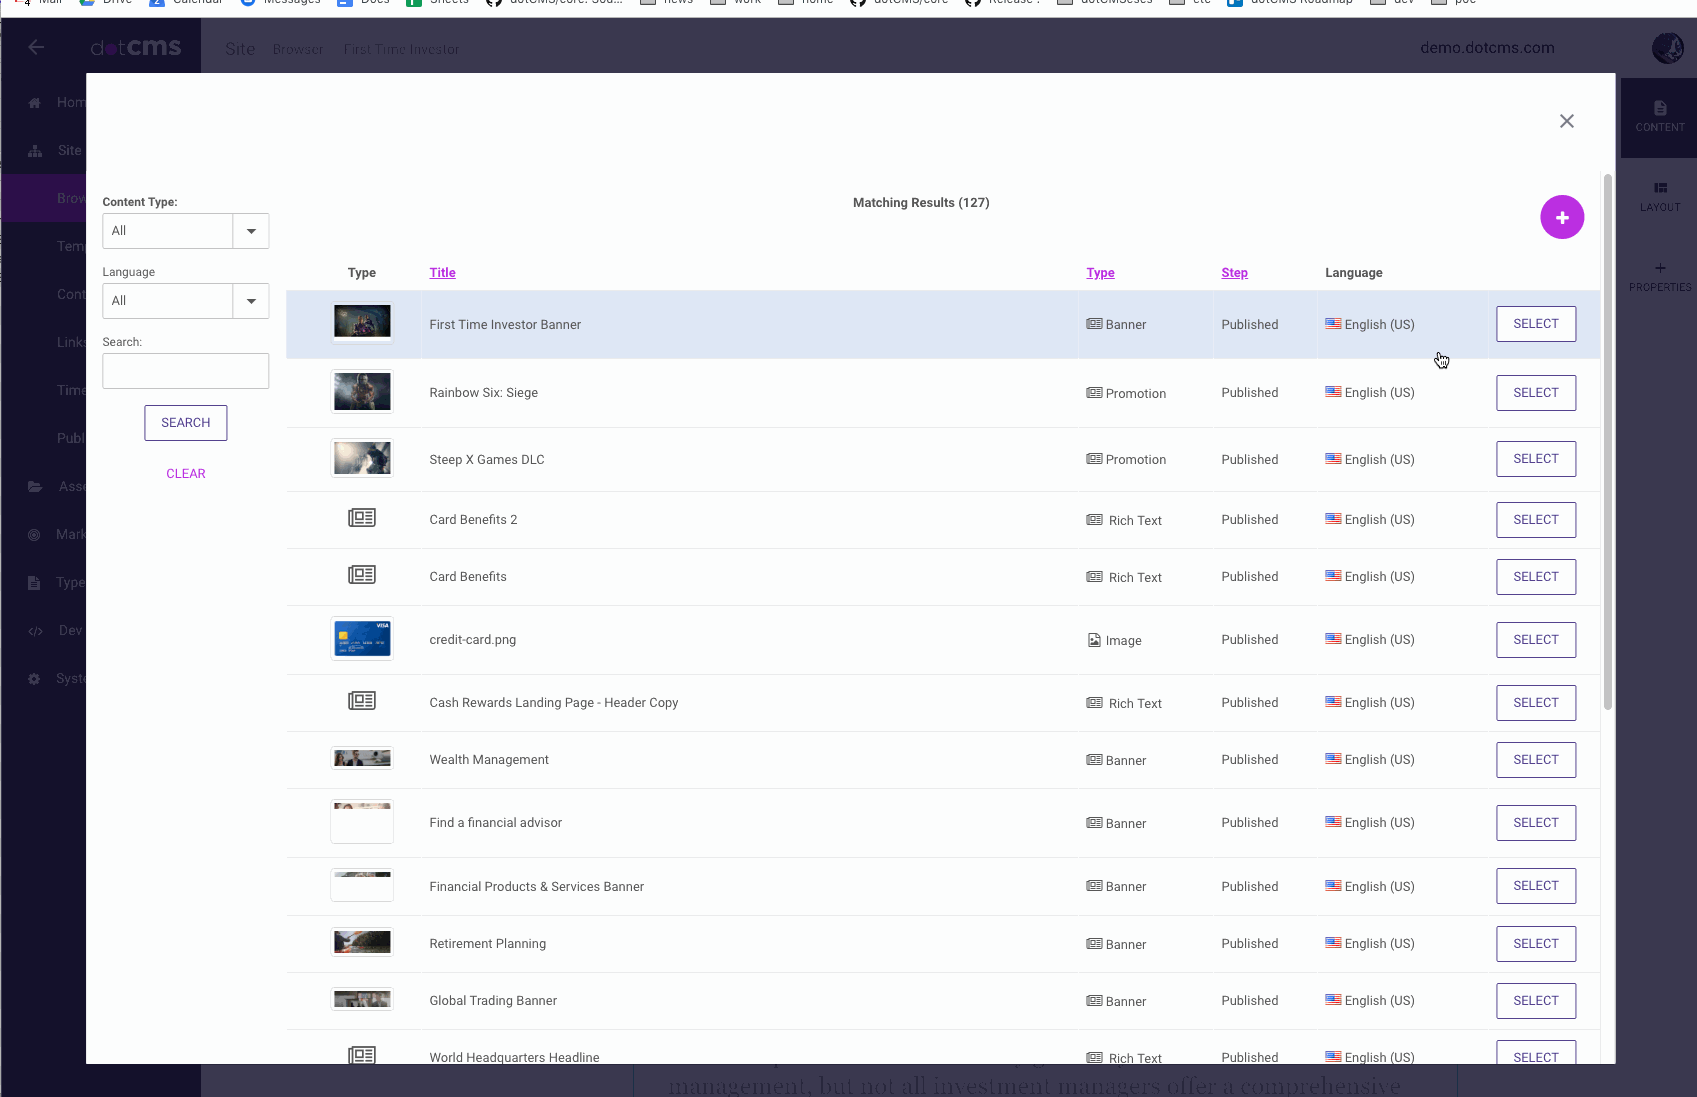This screenshot has height=1097, width=1697.
Task: Expand the PROPERTIES panel
Action: pyautogui.click(x=1659, y=276)
